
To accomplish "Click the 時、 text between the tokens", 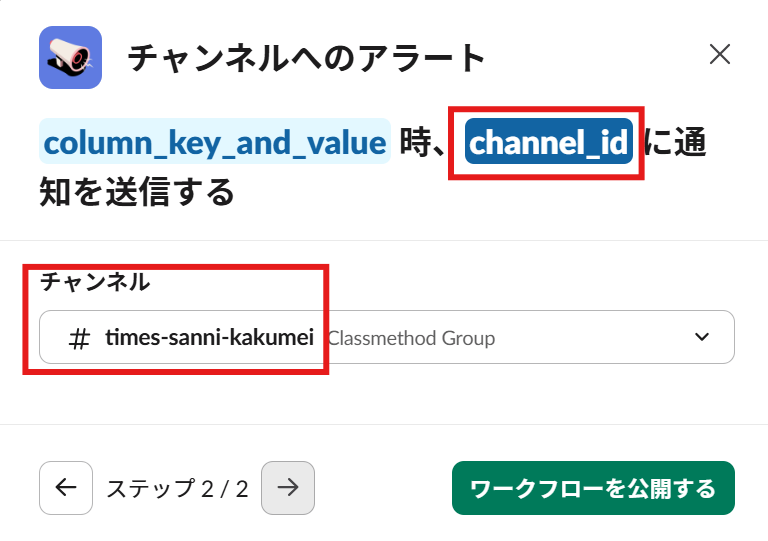I will click(427, 144).
